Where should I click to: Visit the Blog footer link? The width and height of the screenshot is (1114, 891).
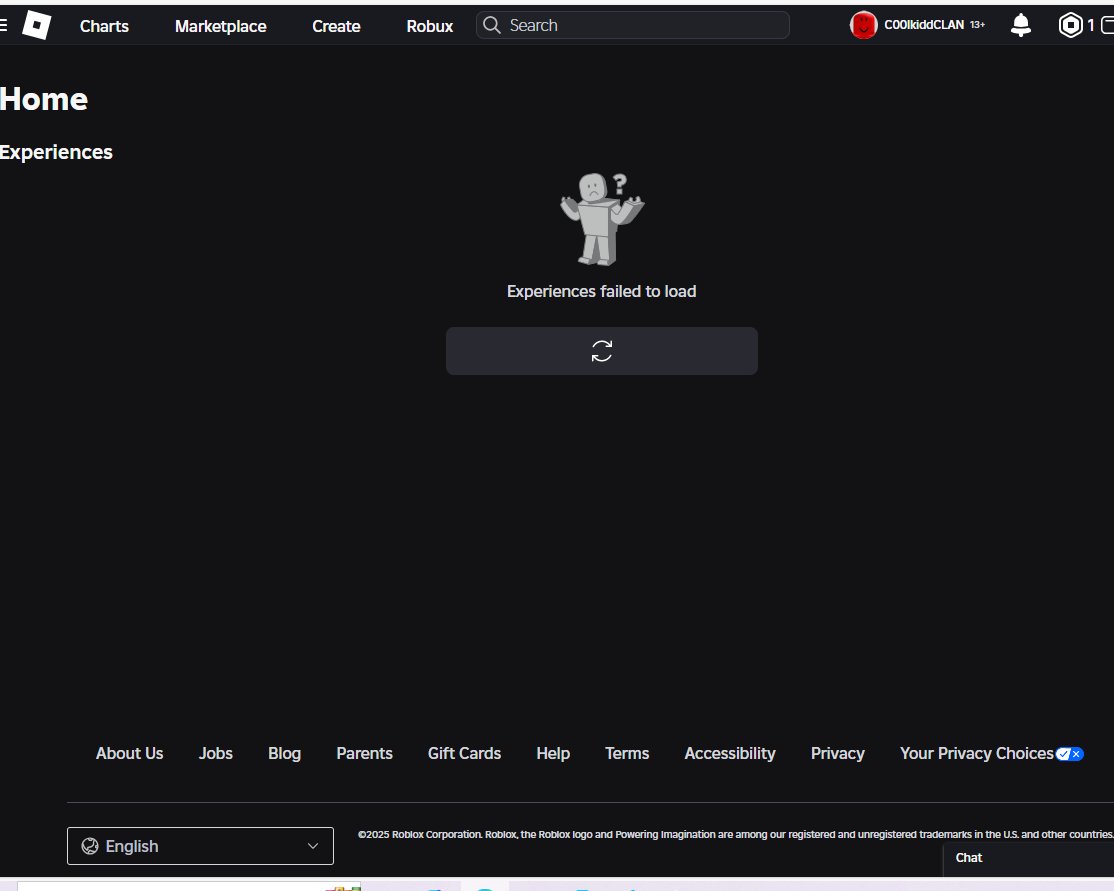pos(284,753)
